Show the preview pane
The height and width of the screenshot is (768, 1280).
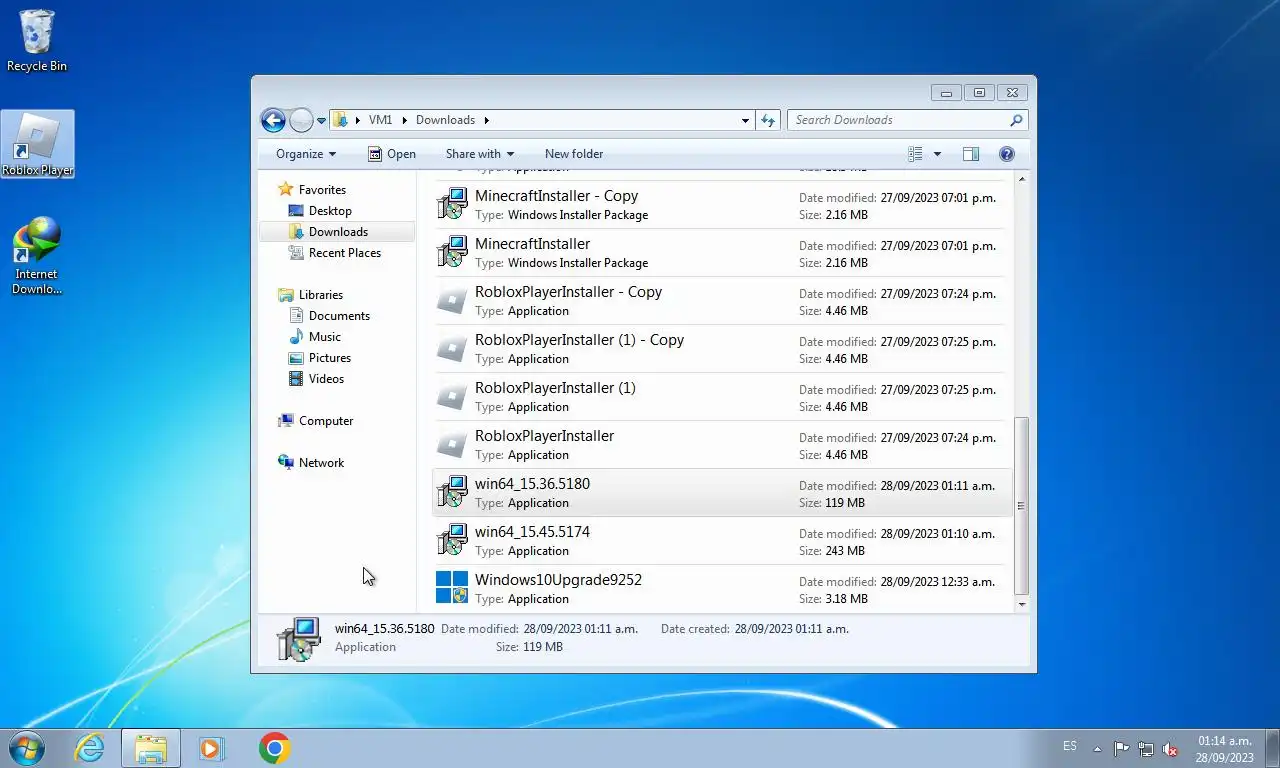tap(970, 154)
